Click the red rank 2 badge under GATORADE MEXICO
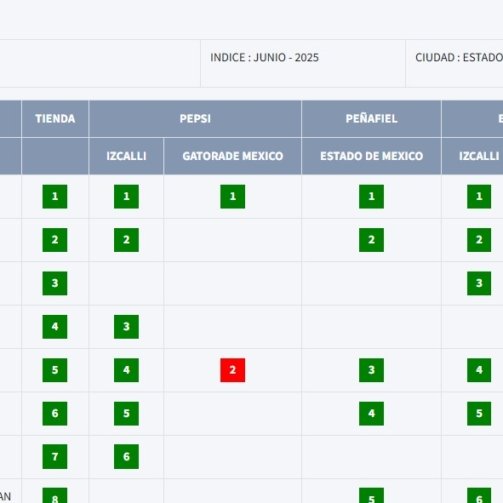The image size is (503, 503). coord(233,370)
